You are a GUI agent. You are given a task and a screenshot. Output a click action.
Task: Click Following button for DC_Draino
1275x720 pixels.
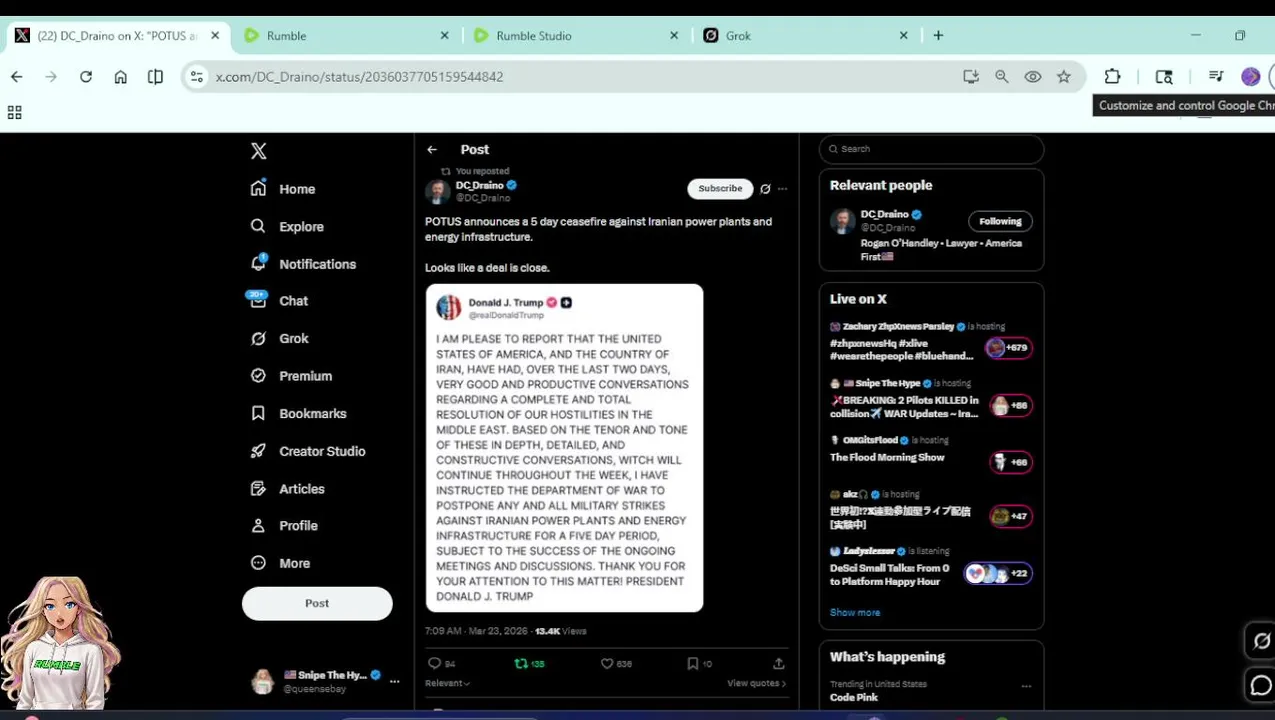[1000, 221]
